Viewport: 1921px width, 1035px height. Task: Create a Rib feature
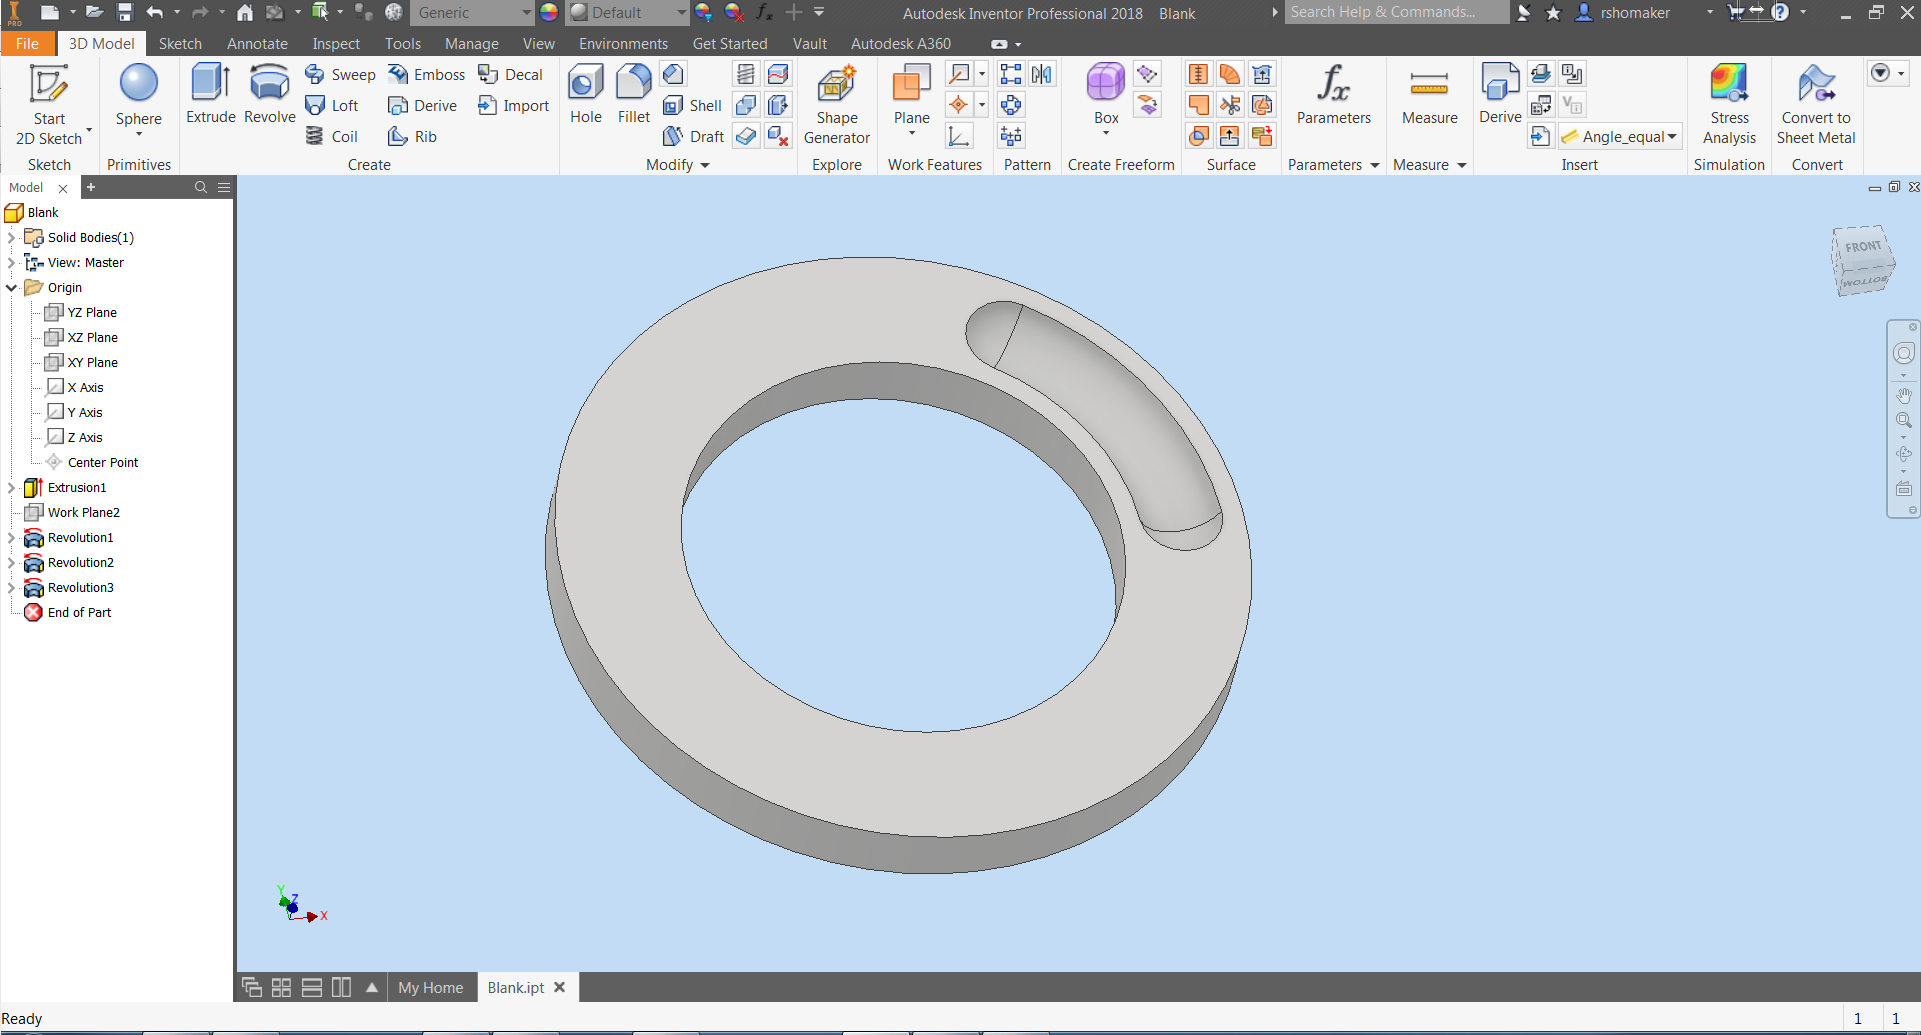(413, 137)
